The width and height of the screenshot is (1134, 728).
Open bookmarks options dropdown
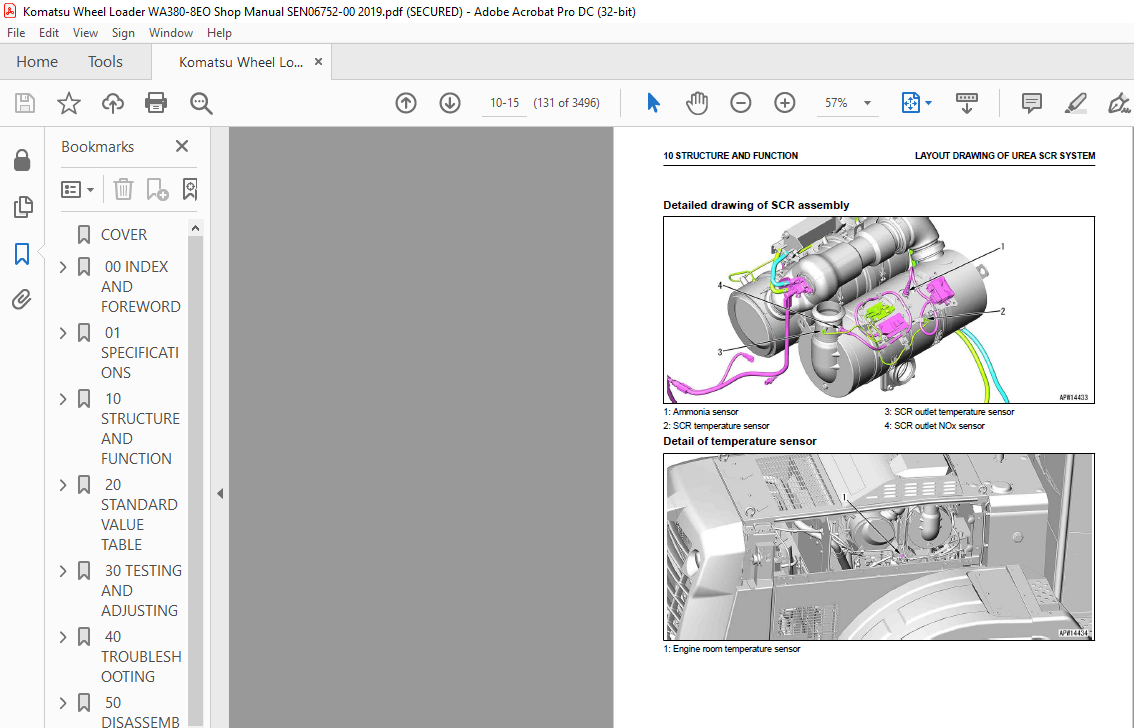(77, 189)
